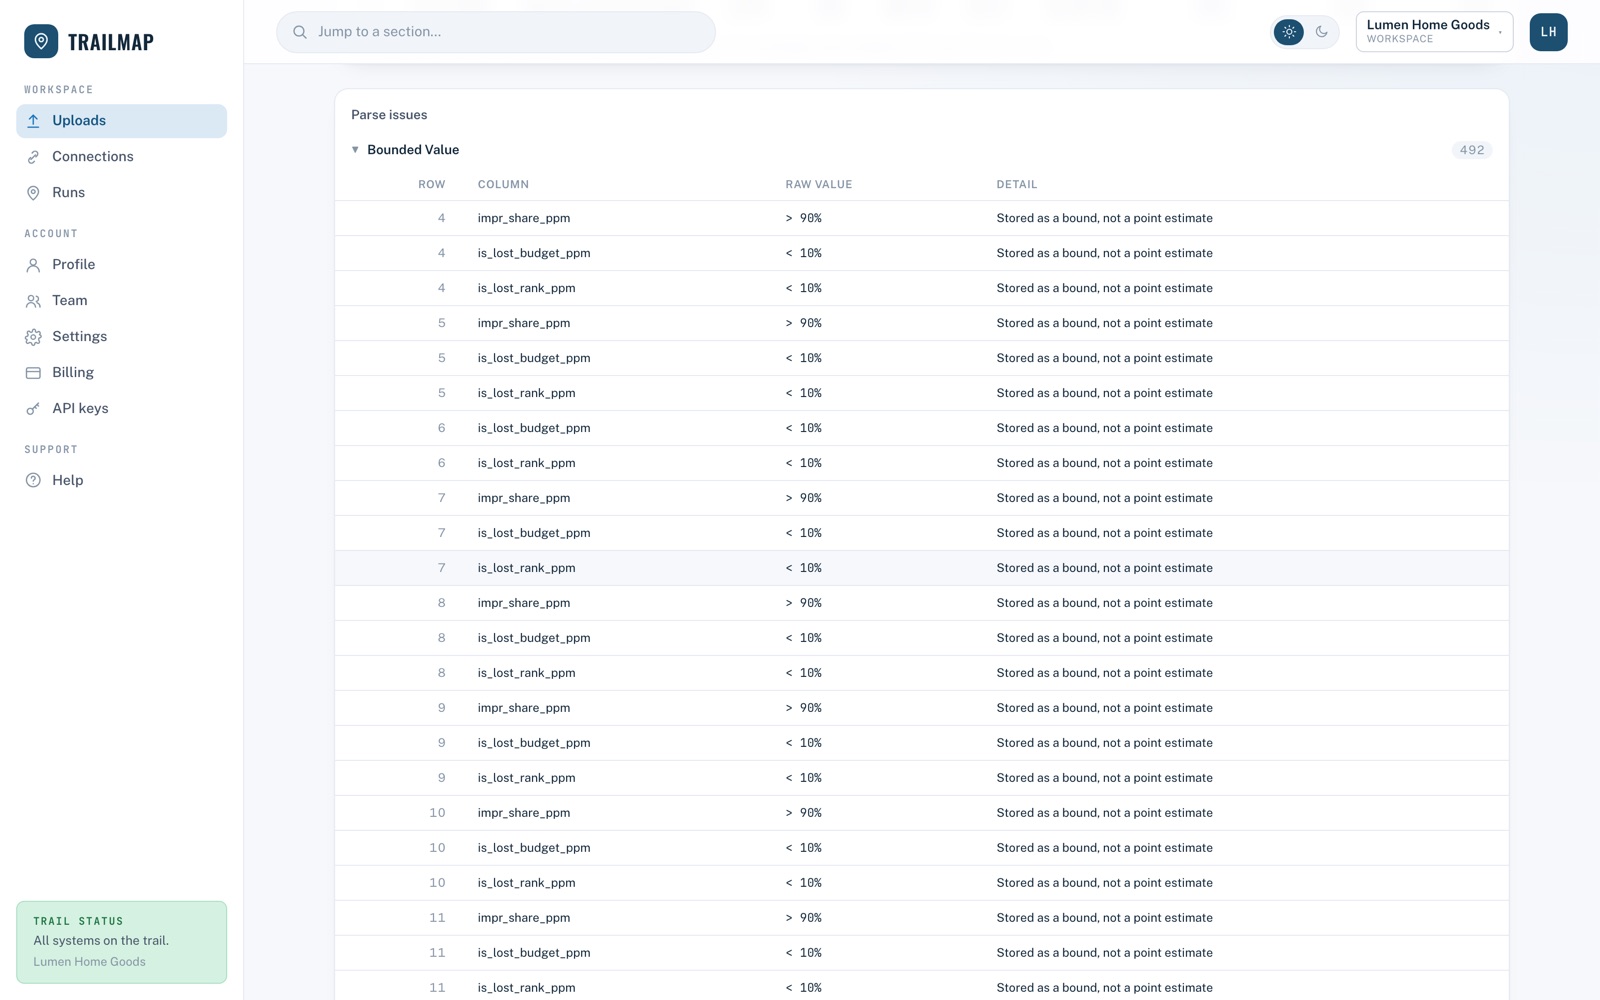Click the Trailmap map-pin logo icon
The image size is (1600, 1000).
click(41, 41)
